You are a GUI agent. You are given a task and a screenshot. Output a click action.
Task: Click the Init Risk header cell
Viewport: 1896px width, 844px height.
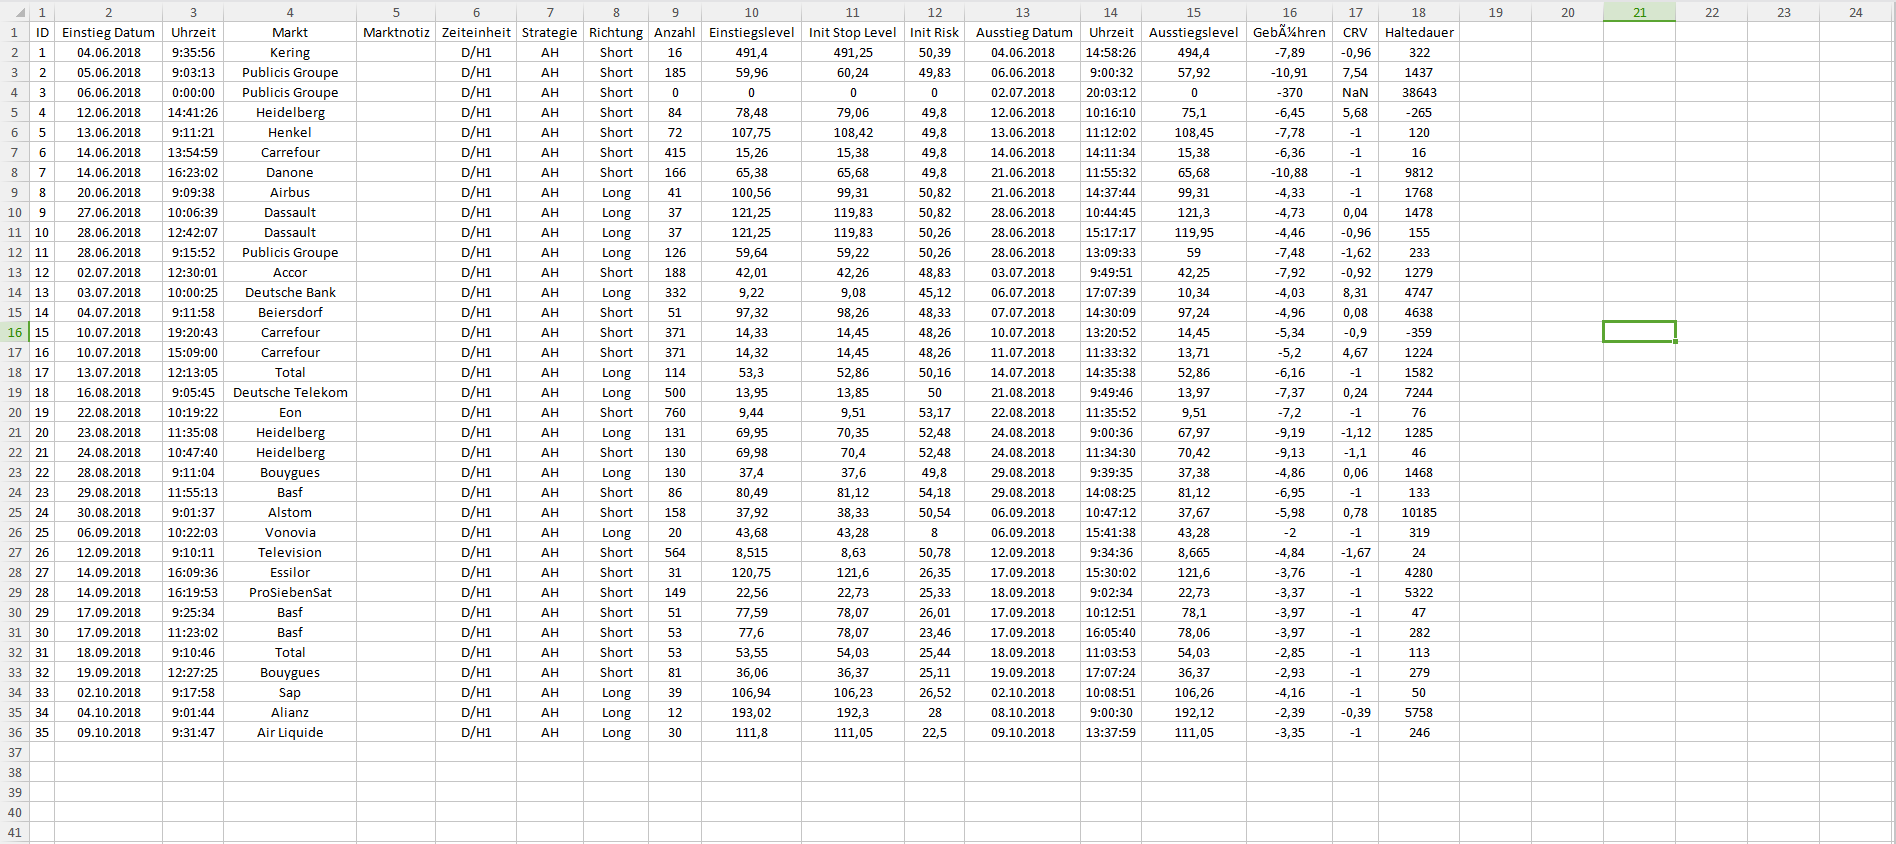[x=934, y=32]
